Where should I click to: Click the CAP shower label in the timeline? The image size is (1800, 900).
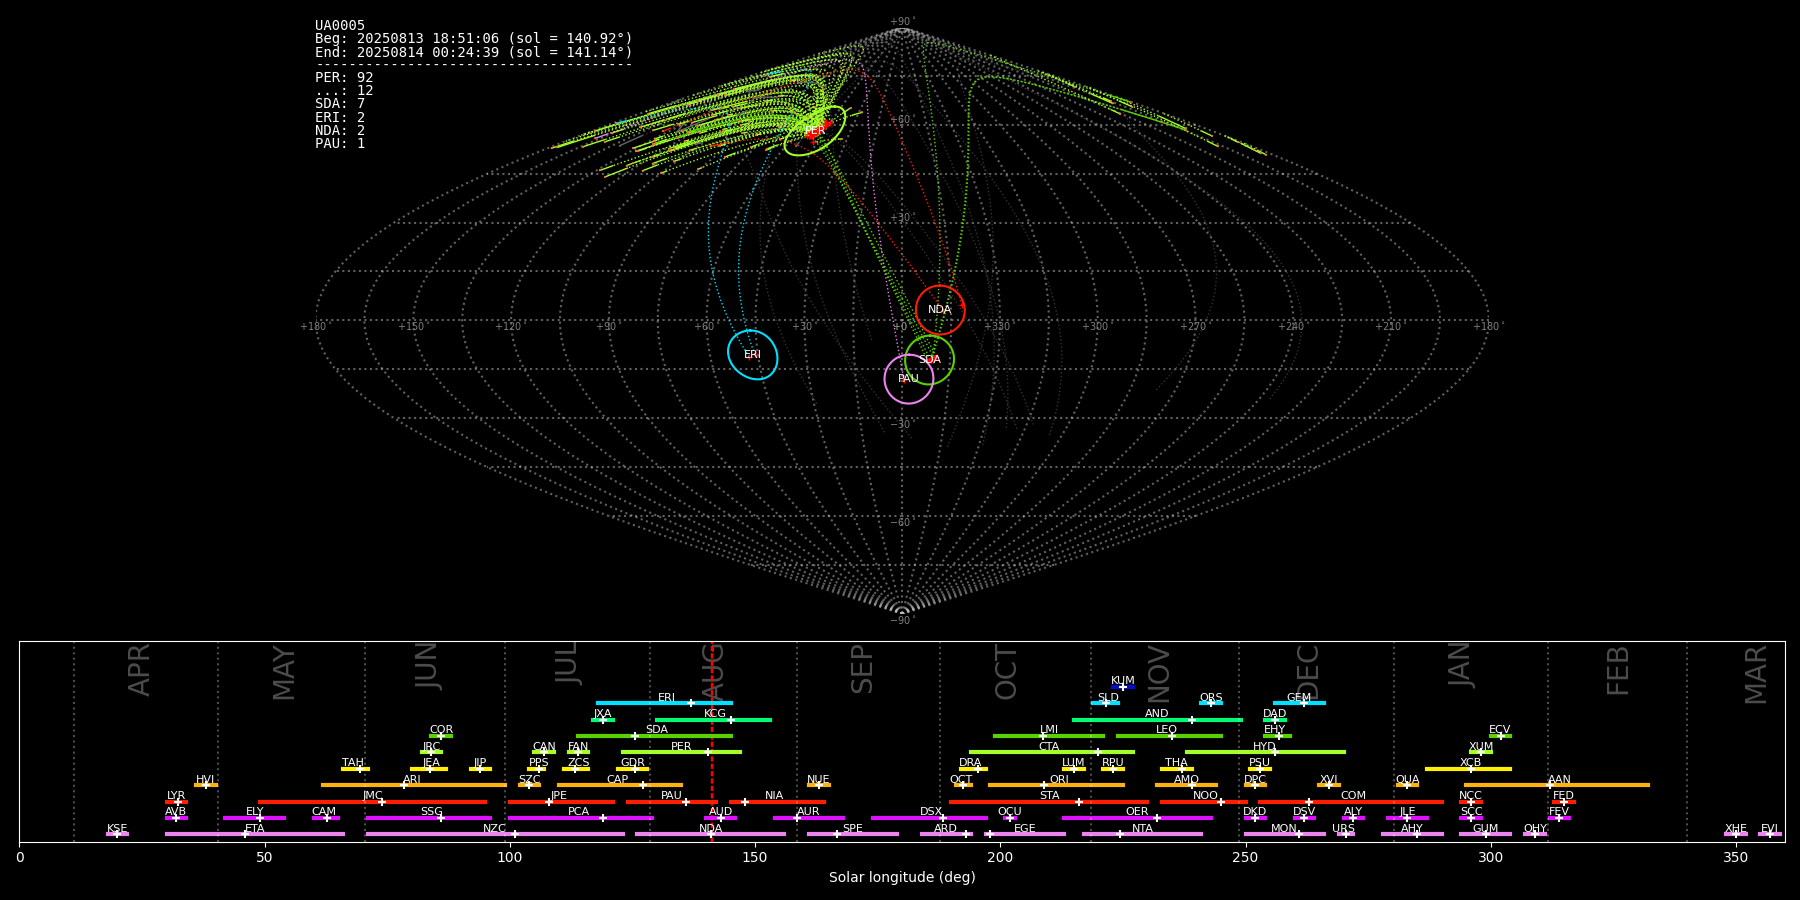618,780
